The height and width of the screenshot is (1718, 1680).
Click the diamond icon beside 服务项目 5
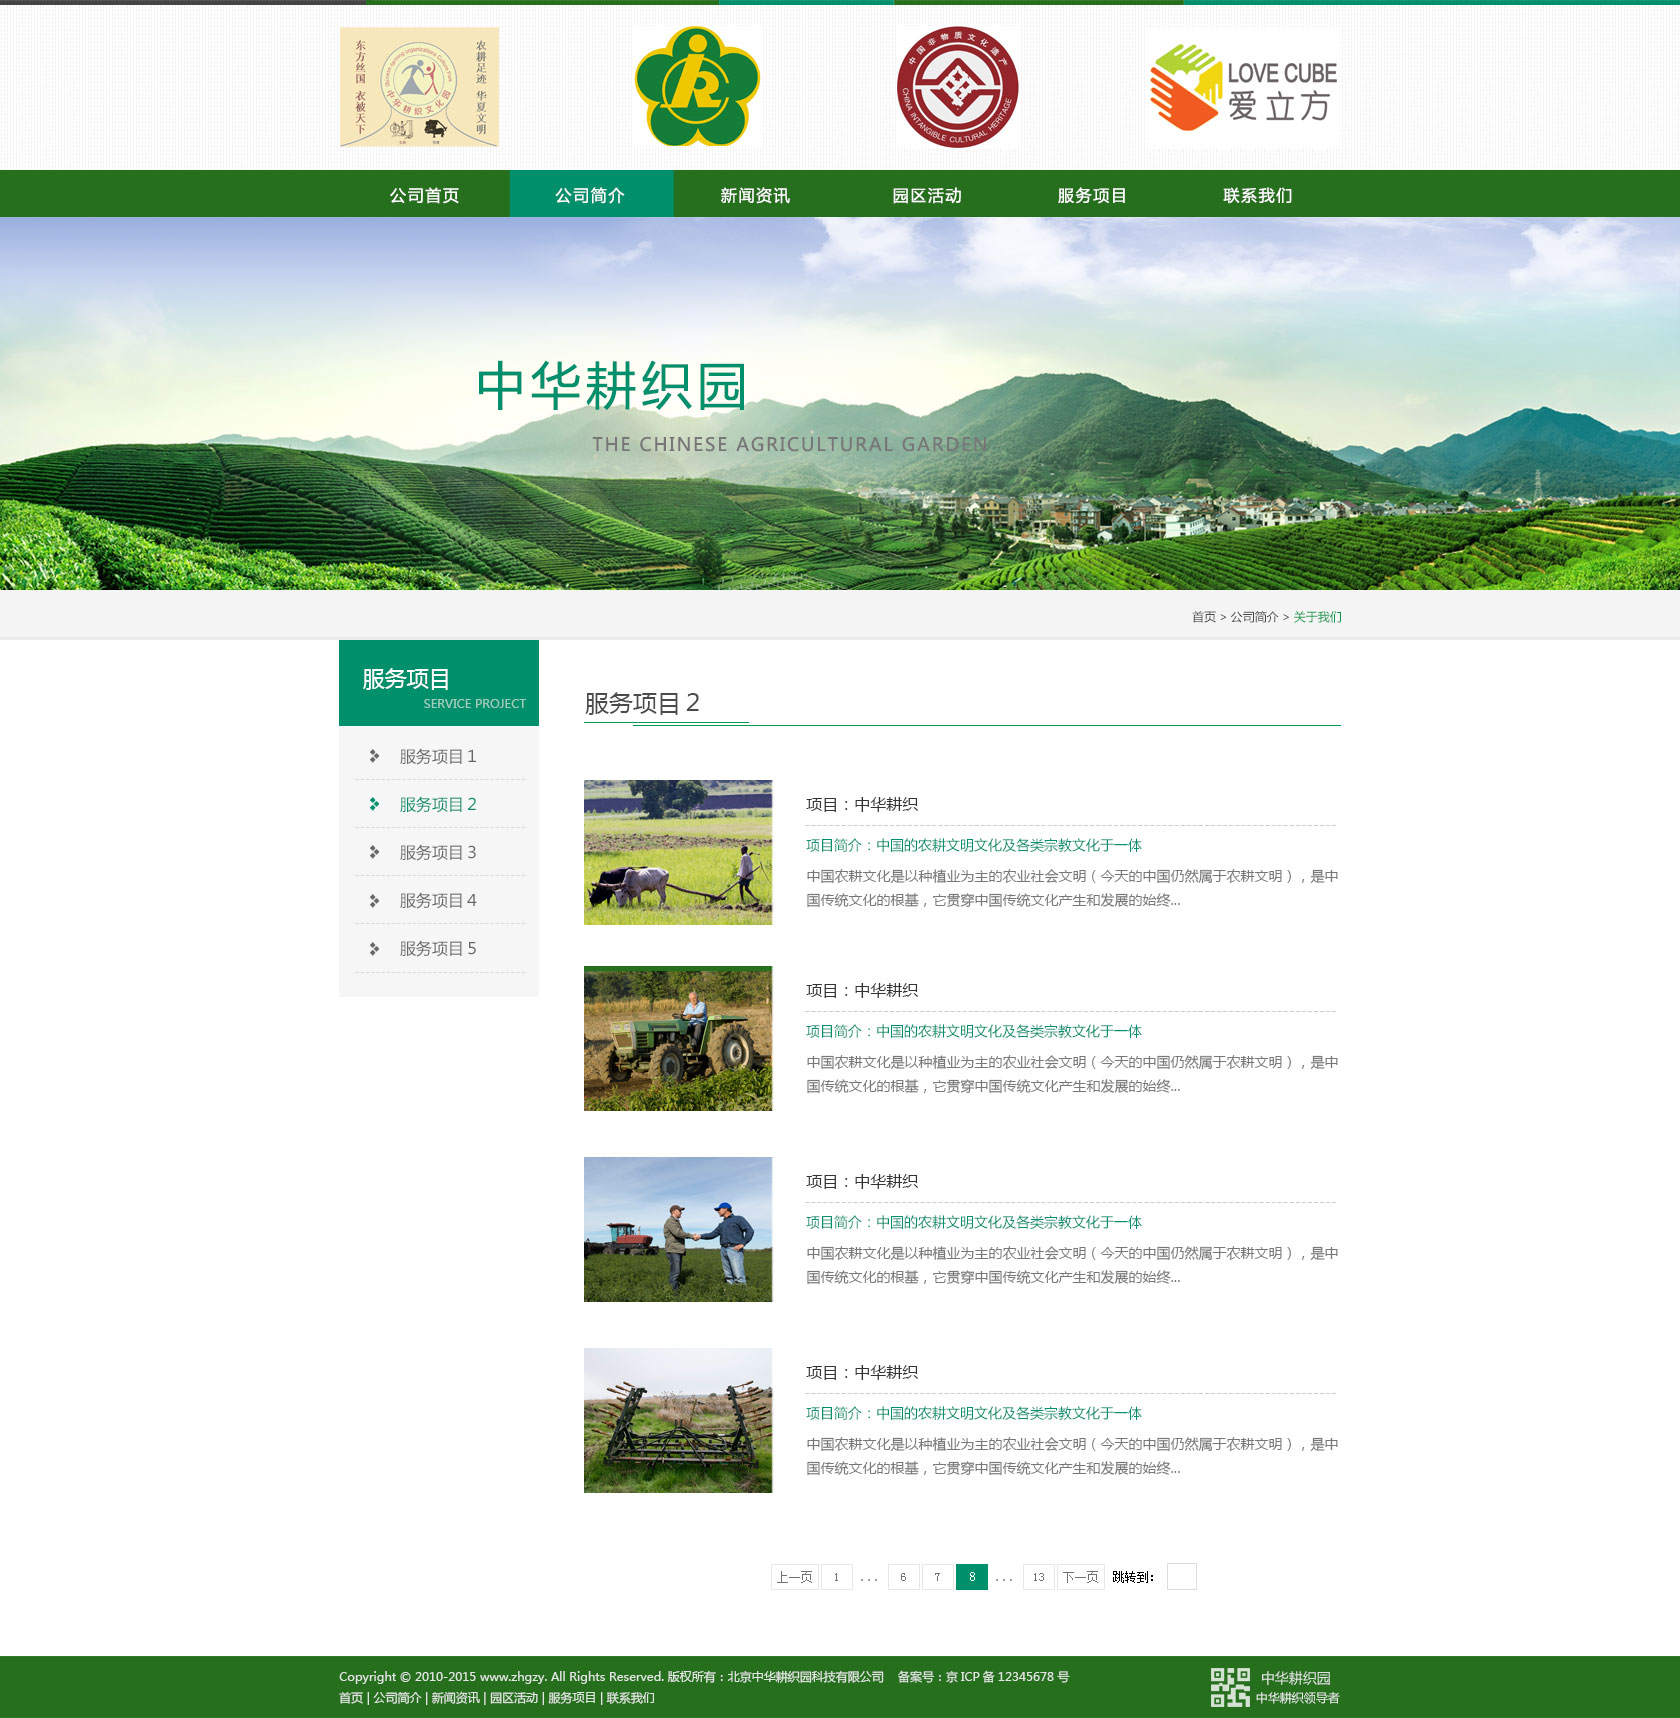click(x=375, y=948)
